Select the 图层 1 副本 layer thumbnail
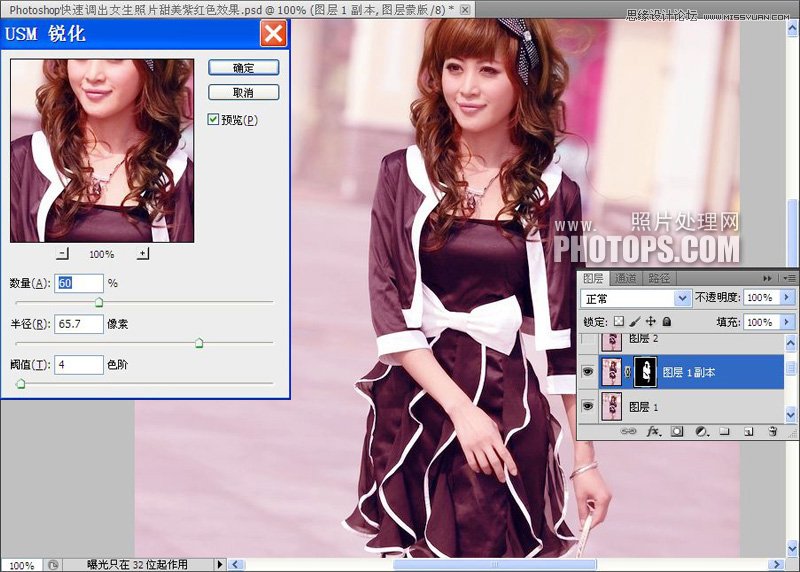The image size is (800, 572). (611, 372)
